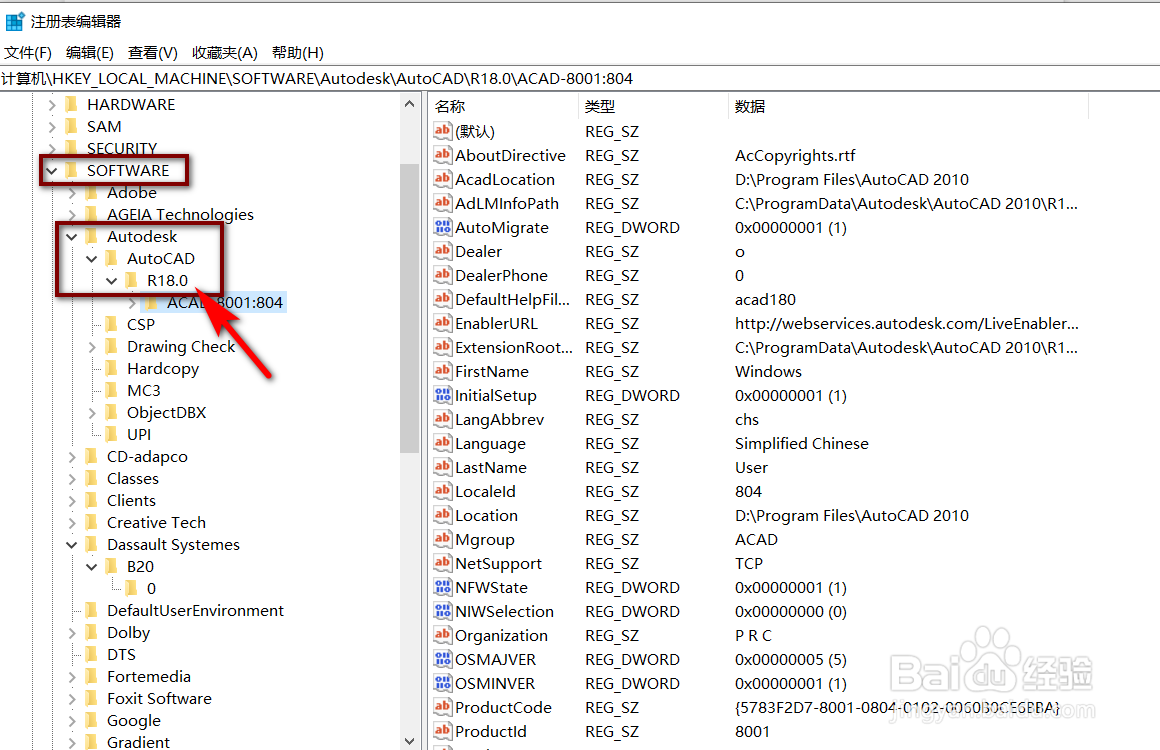Click the AGEIA Technologies folder icon

click(x=92, y=214)
